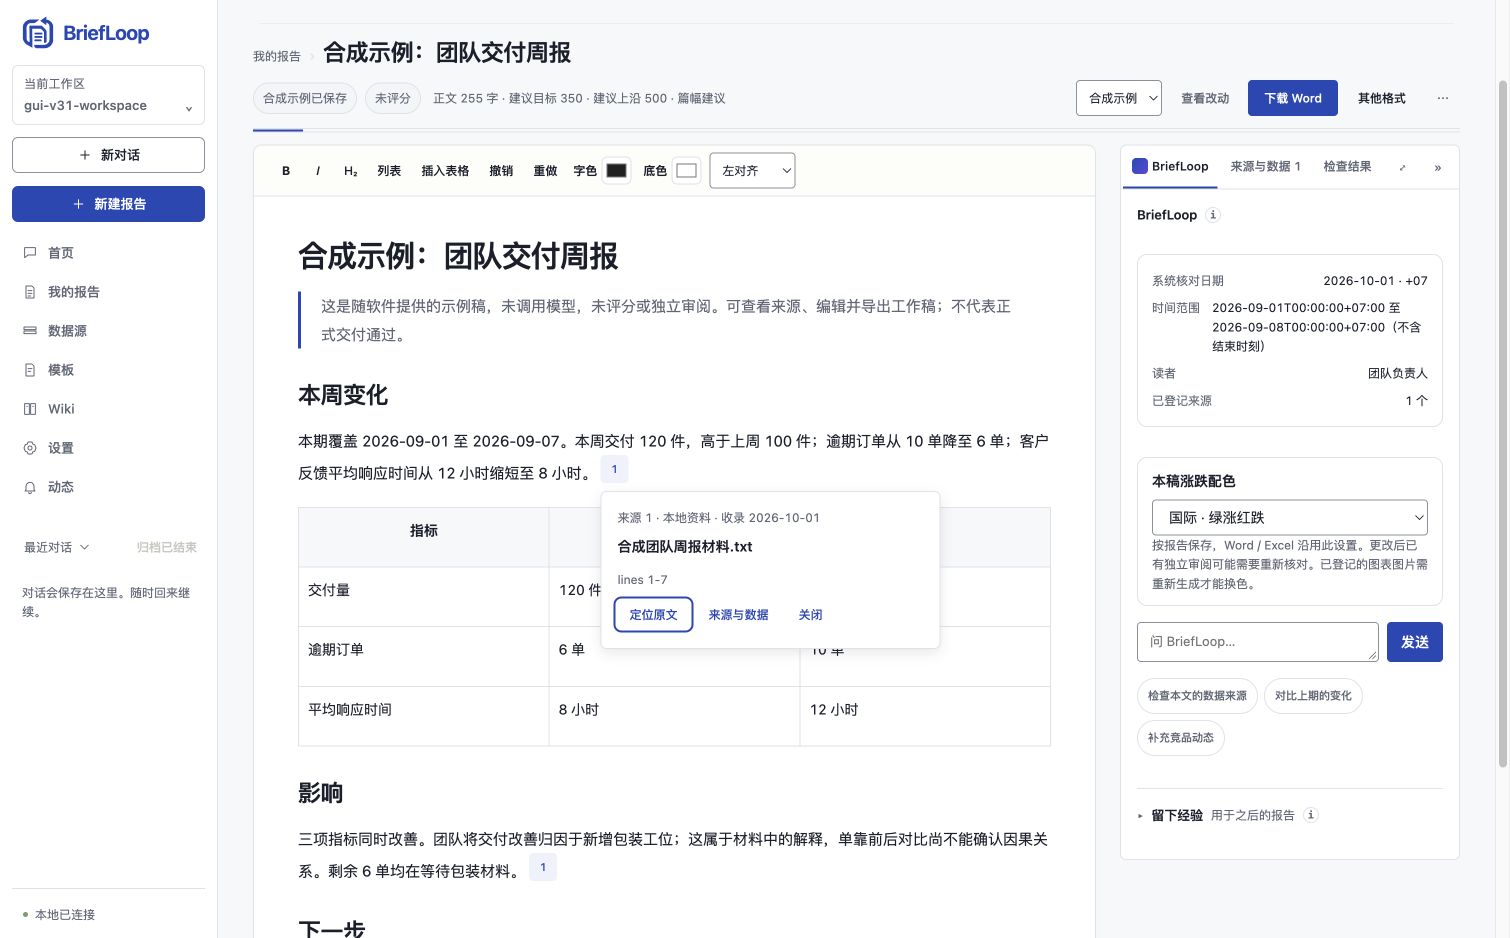Select the BriefLoop tab in the side panel
This screenshot has height=938, width=1510.
pos(1170,167)
